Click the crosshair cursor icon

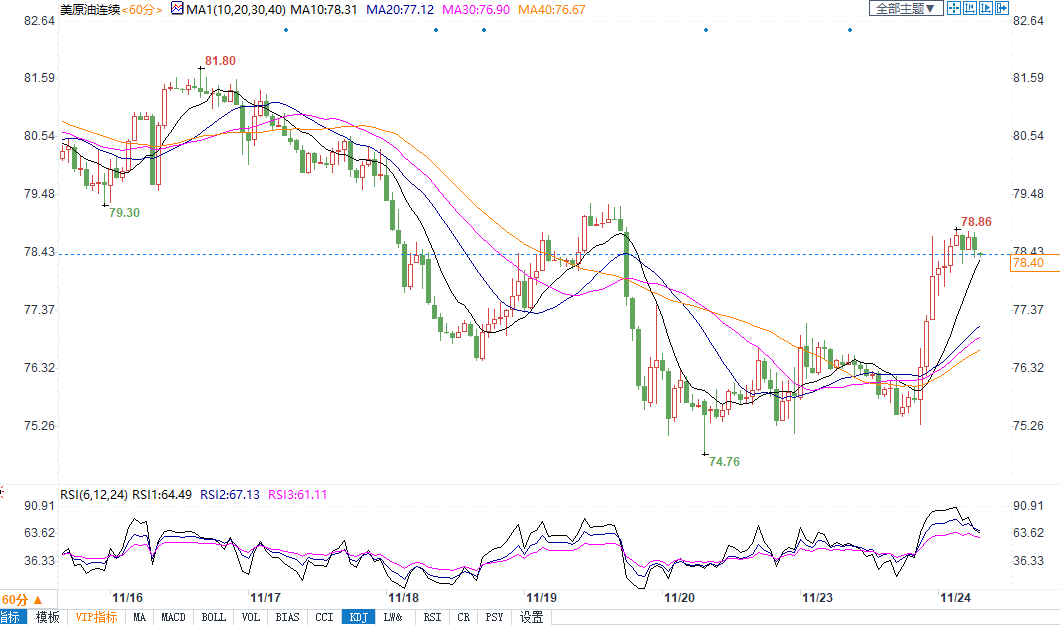(954, 9)
